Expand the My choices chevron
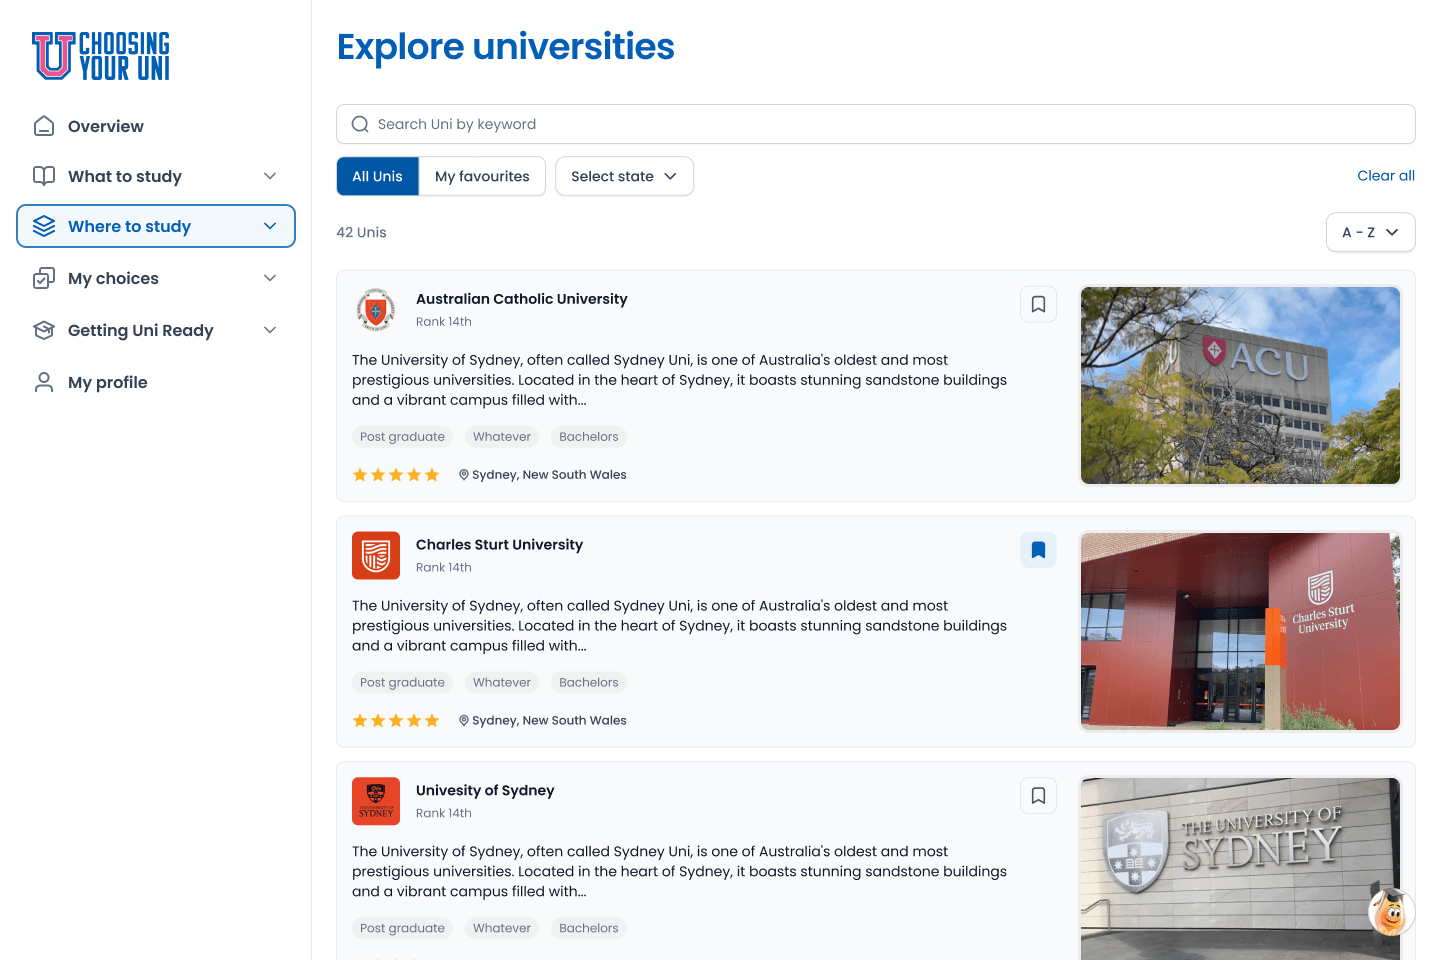 click(x=270, y=278)
